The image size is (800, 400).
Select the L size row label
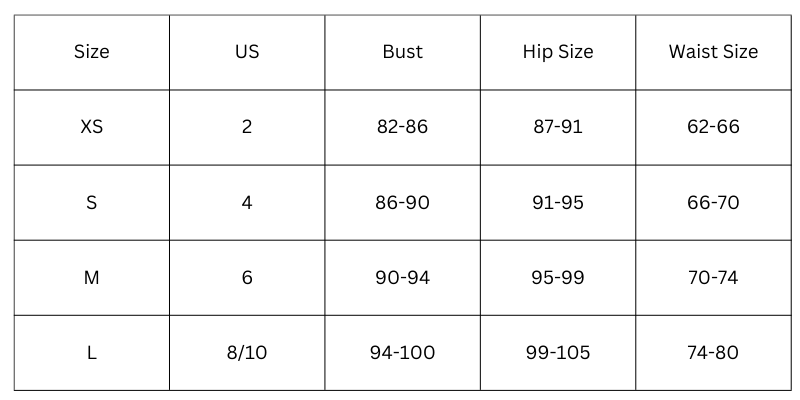[91, 352]
